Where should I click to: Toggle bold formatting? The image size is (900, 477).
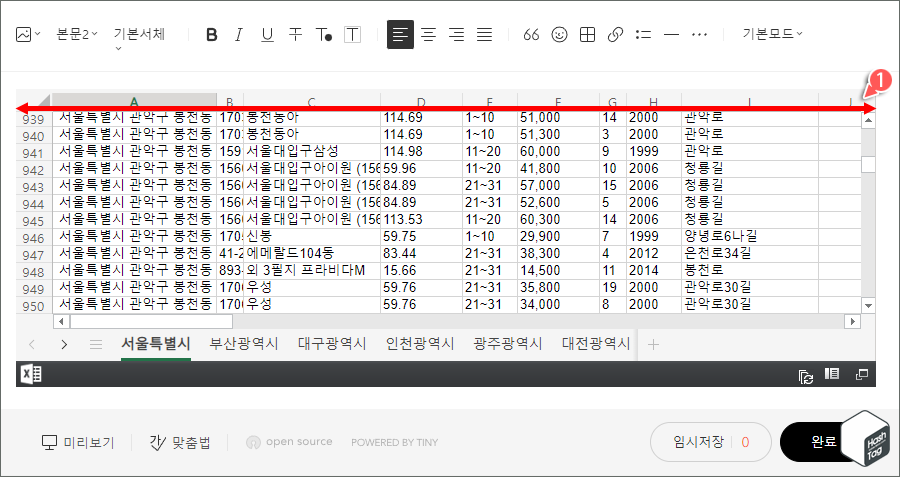[212, 35]
